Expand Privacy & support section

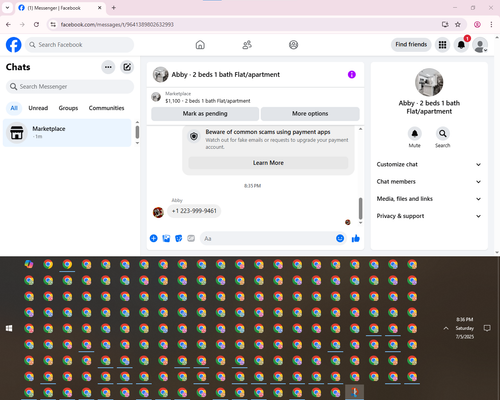(429, 216)
